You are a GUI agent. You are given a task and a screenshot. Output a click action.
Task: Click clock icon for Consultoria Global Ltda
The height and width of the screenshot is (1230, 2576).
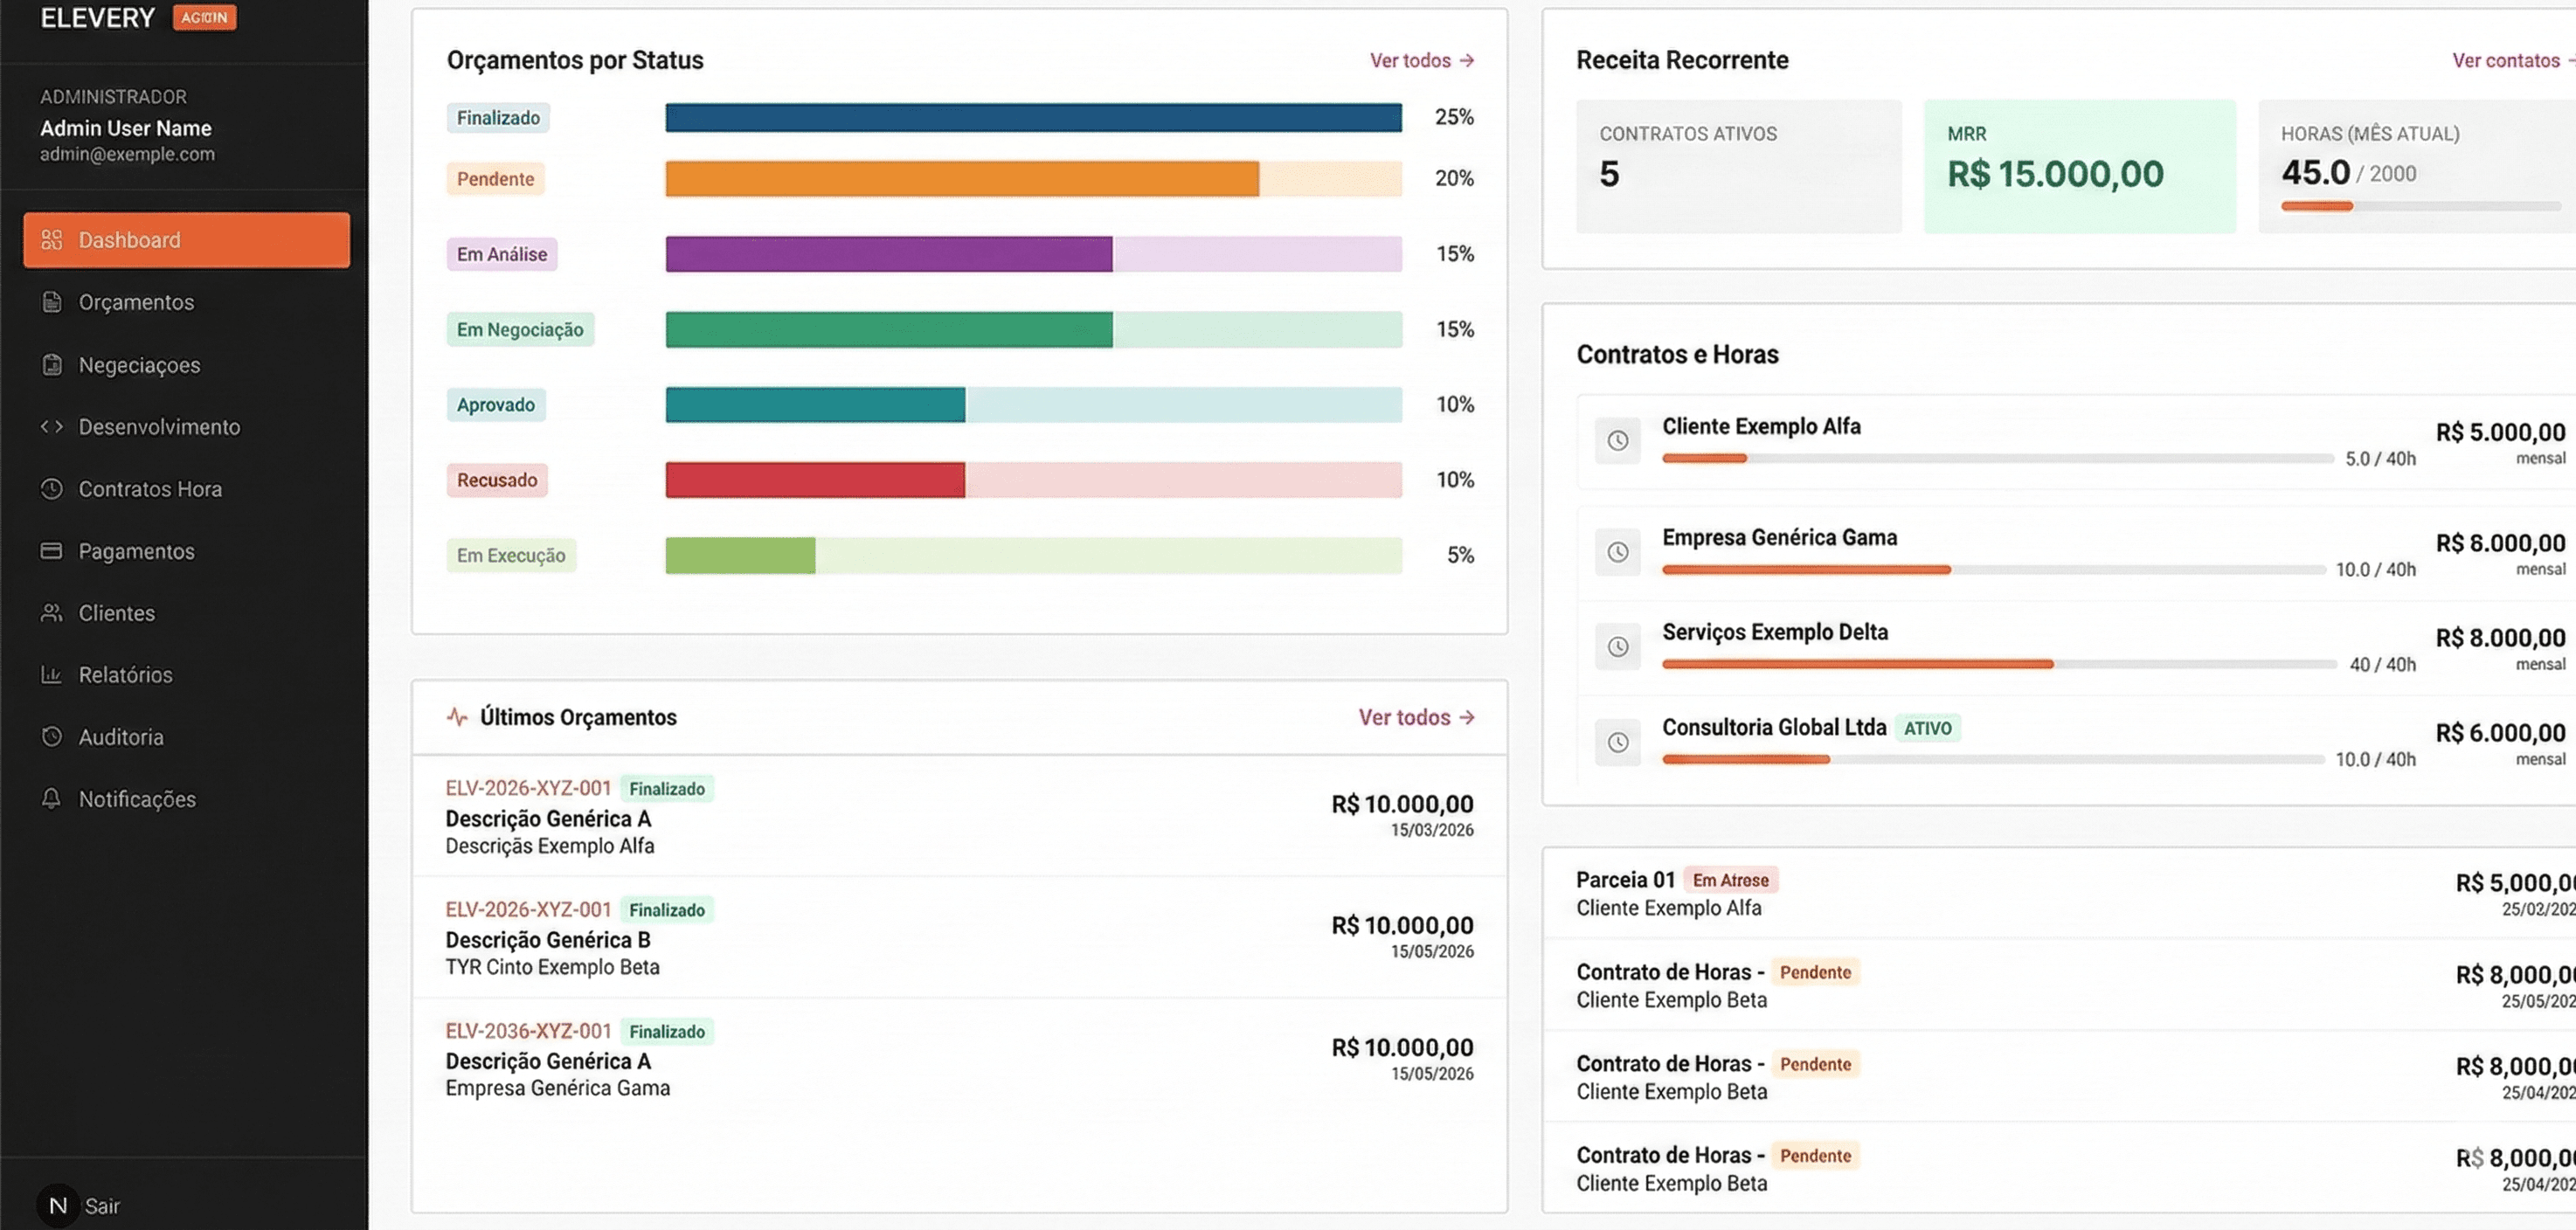[x=1617, y=742]
